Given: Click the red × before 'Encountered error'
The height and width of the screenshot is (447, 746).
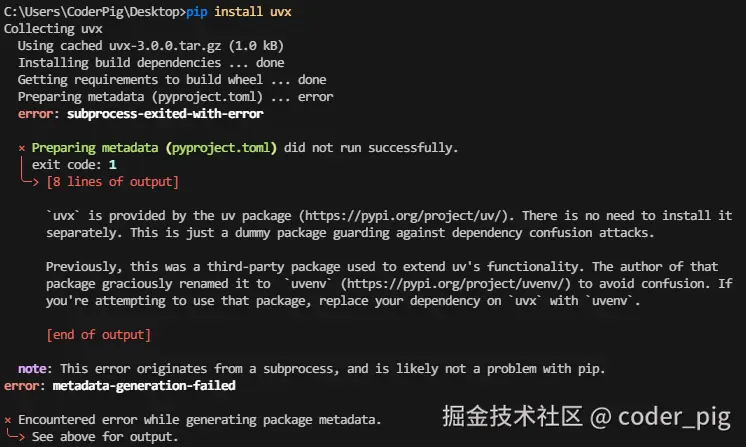Looking at the screenshot, I should (x=8, y=420).
